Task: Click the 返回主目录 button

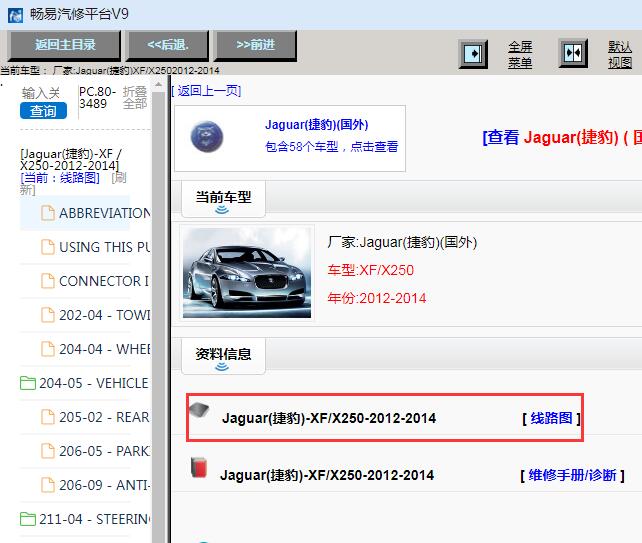Action: point(65,45)
